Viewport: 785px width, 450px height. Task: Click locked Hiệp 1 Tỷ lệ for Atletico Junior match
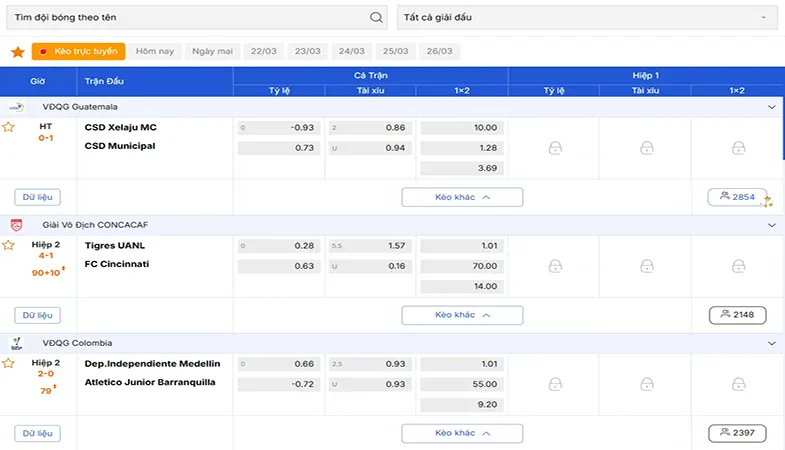555,384
